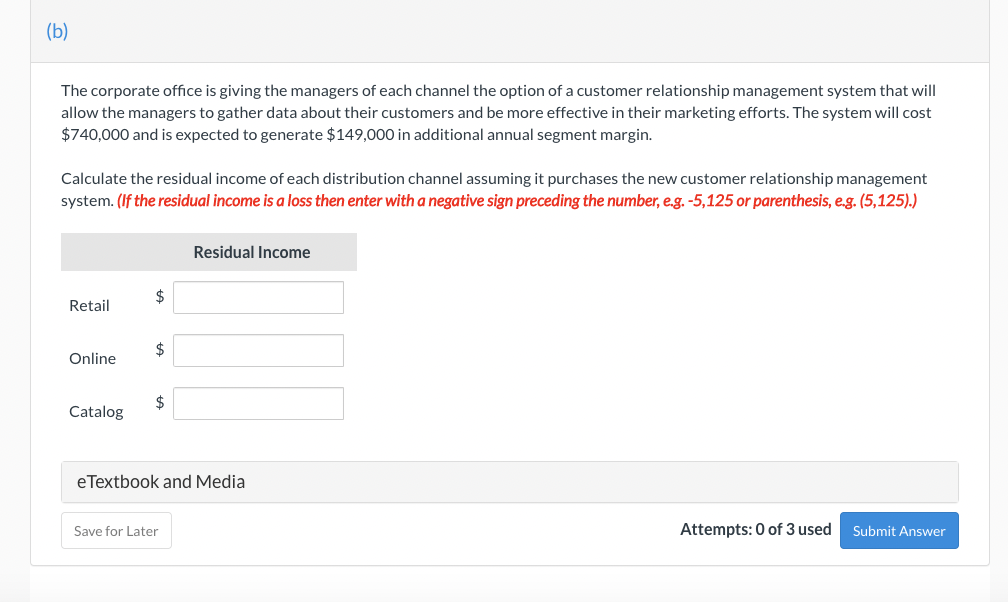Select the Residual Income column header
The width and height of the screenshot is (1008, 602).
252,252
